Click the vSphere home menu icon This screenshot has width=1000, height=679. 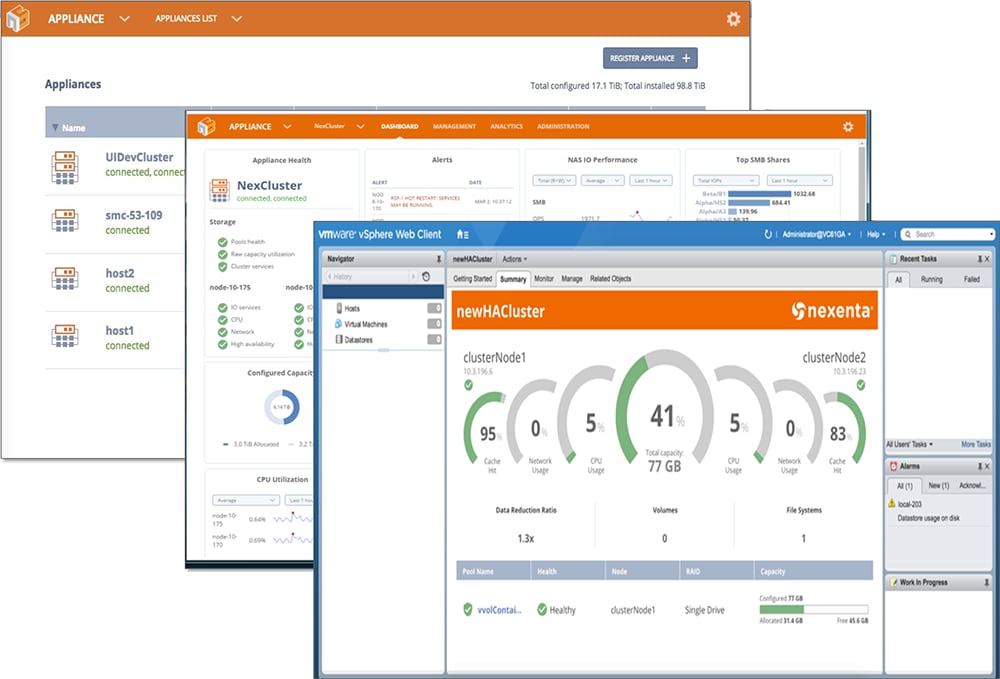pyautogui.click(x=462, y=234)
